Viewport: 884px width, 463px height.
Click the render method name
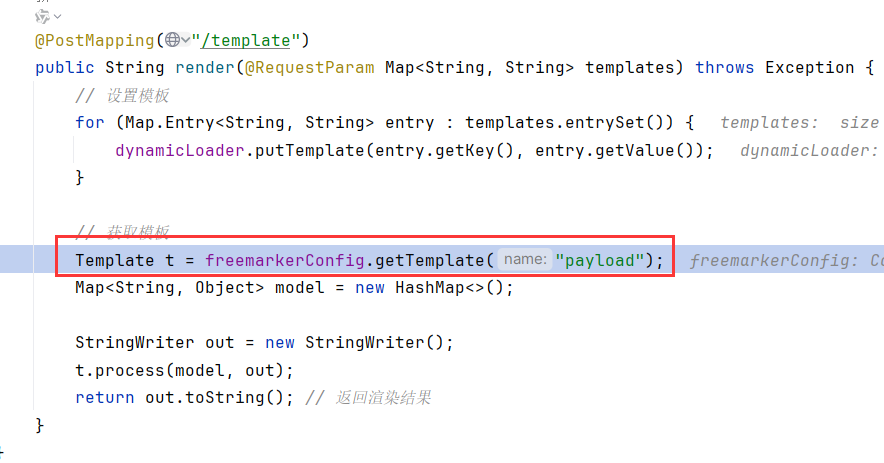click(205, 68)
